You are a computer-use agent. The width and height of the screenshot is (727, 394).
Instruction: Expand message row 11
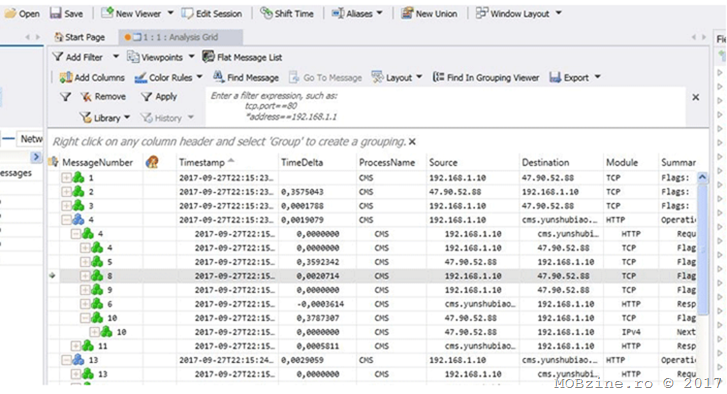click(76, 346)
